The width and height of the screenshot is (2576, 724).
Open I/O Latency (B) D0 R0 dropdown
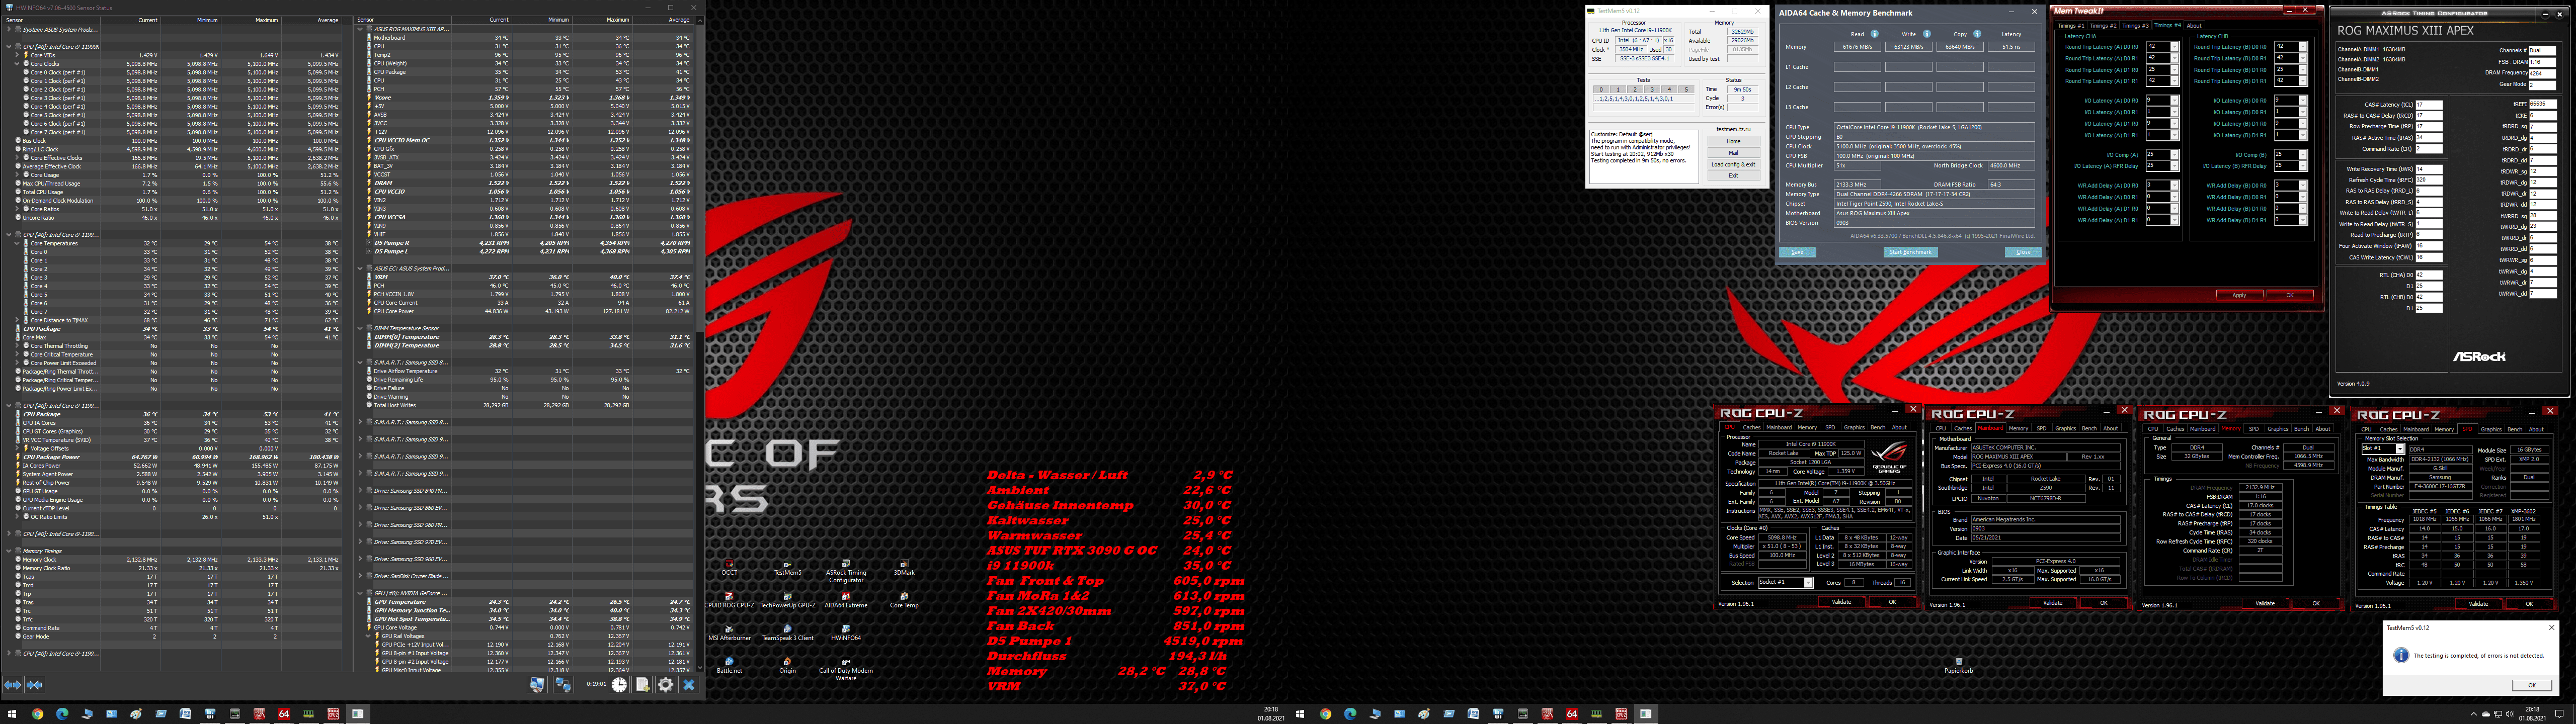click(x=2303, y=100)
